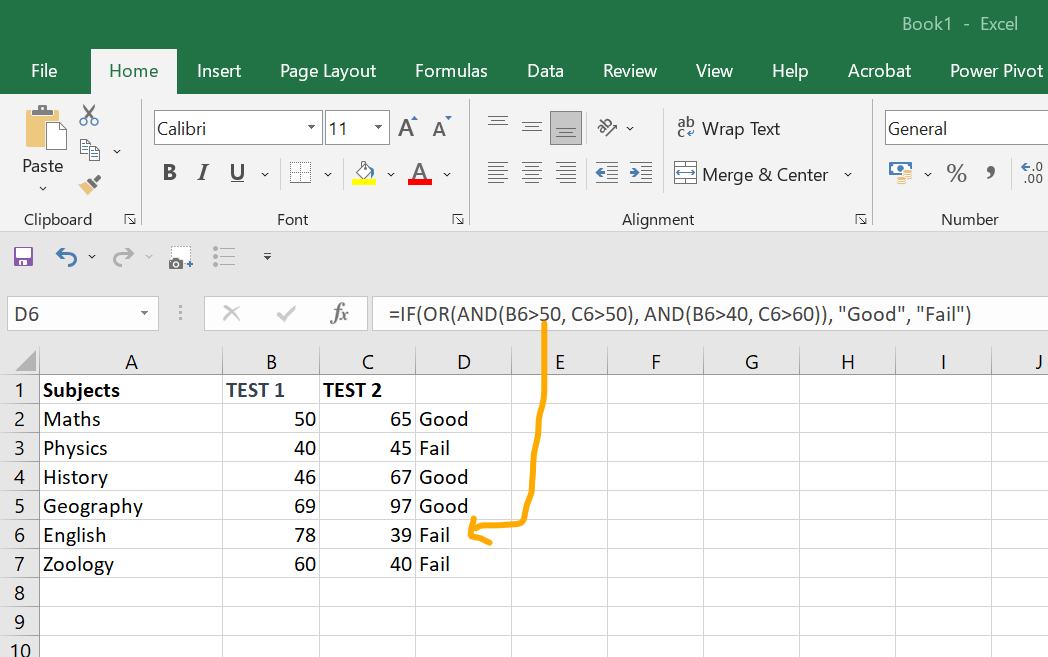Open the Power Pivot tab
The width and height of the screenshot is (1048, 657).
tap(996, 71)
